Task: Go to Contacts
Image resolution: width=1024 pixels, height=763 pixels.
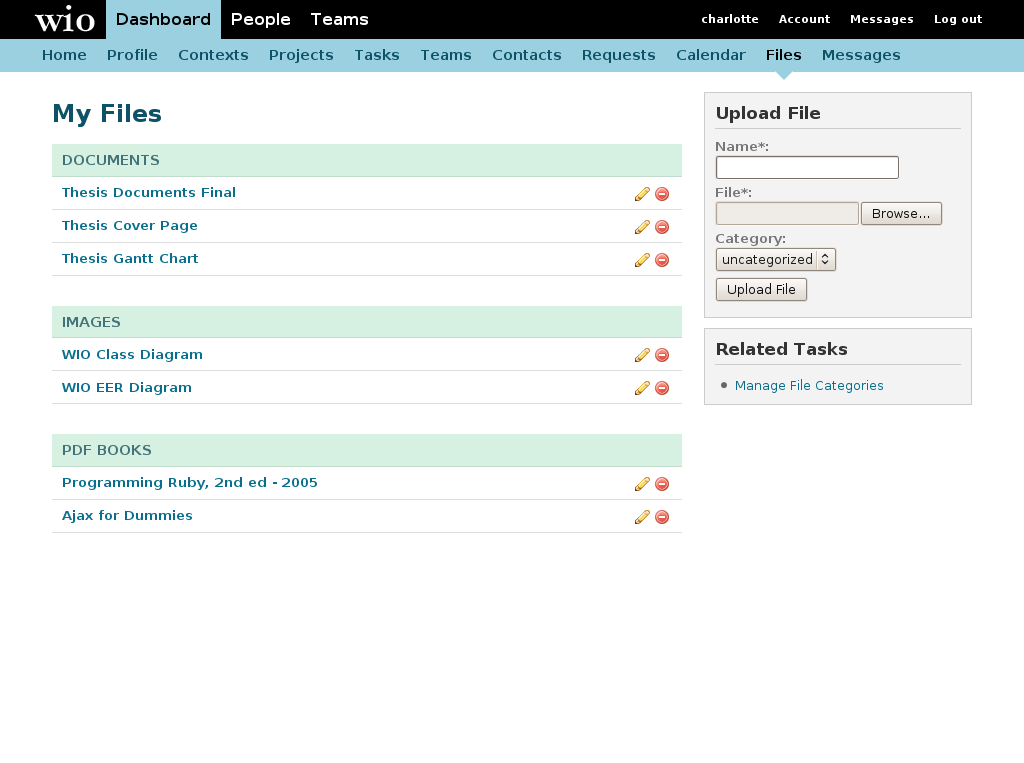Action: (526, 55)
